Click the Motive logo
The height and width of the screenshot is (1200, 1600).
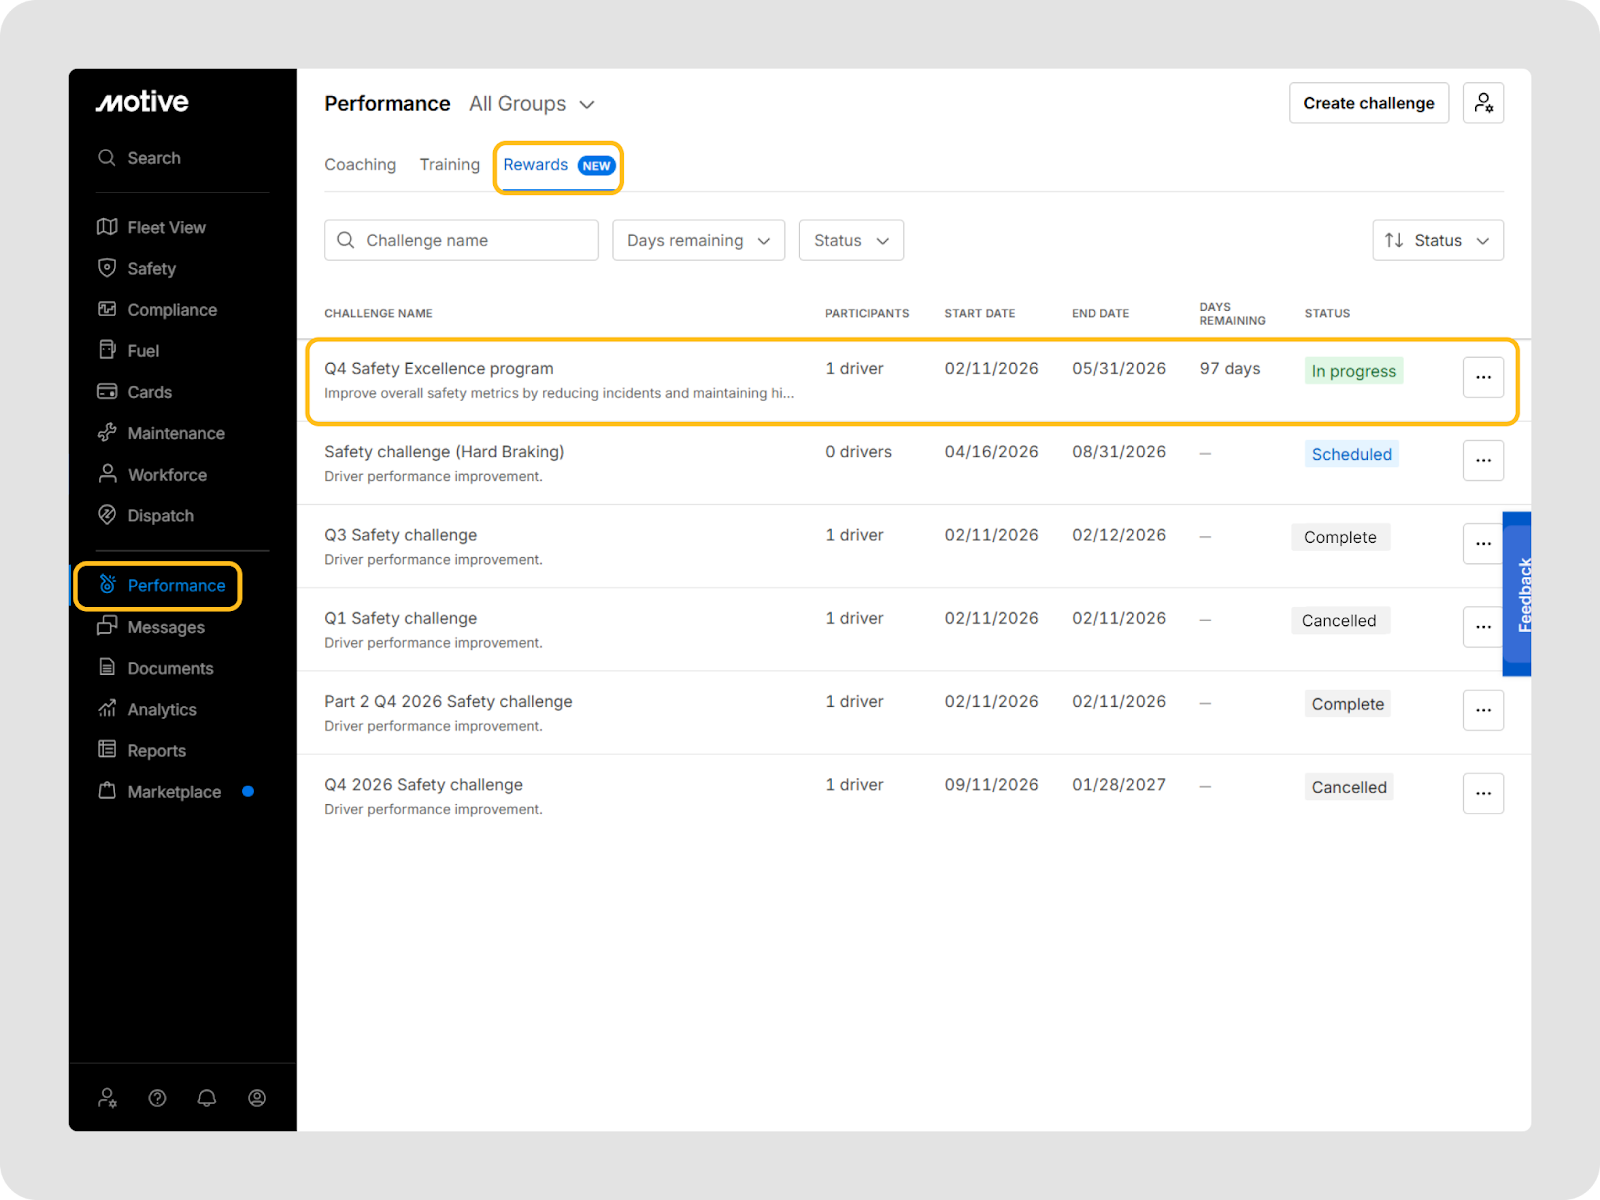(142, 102)
